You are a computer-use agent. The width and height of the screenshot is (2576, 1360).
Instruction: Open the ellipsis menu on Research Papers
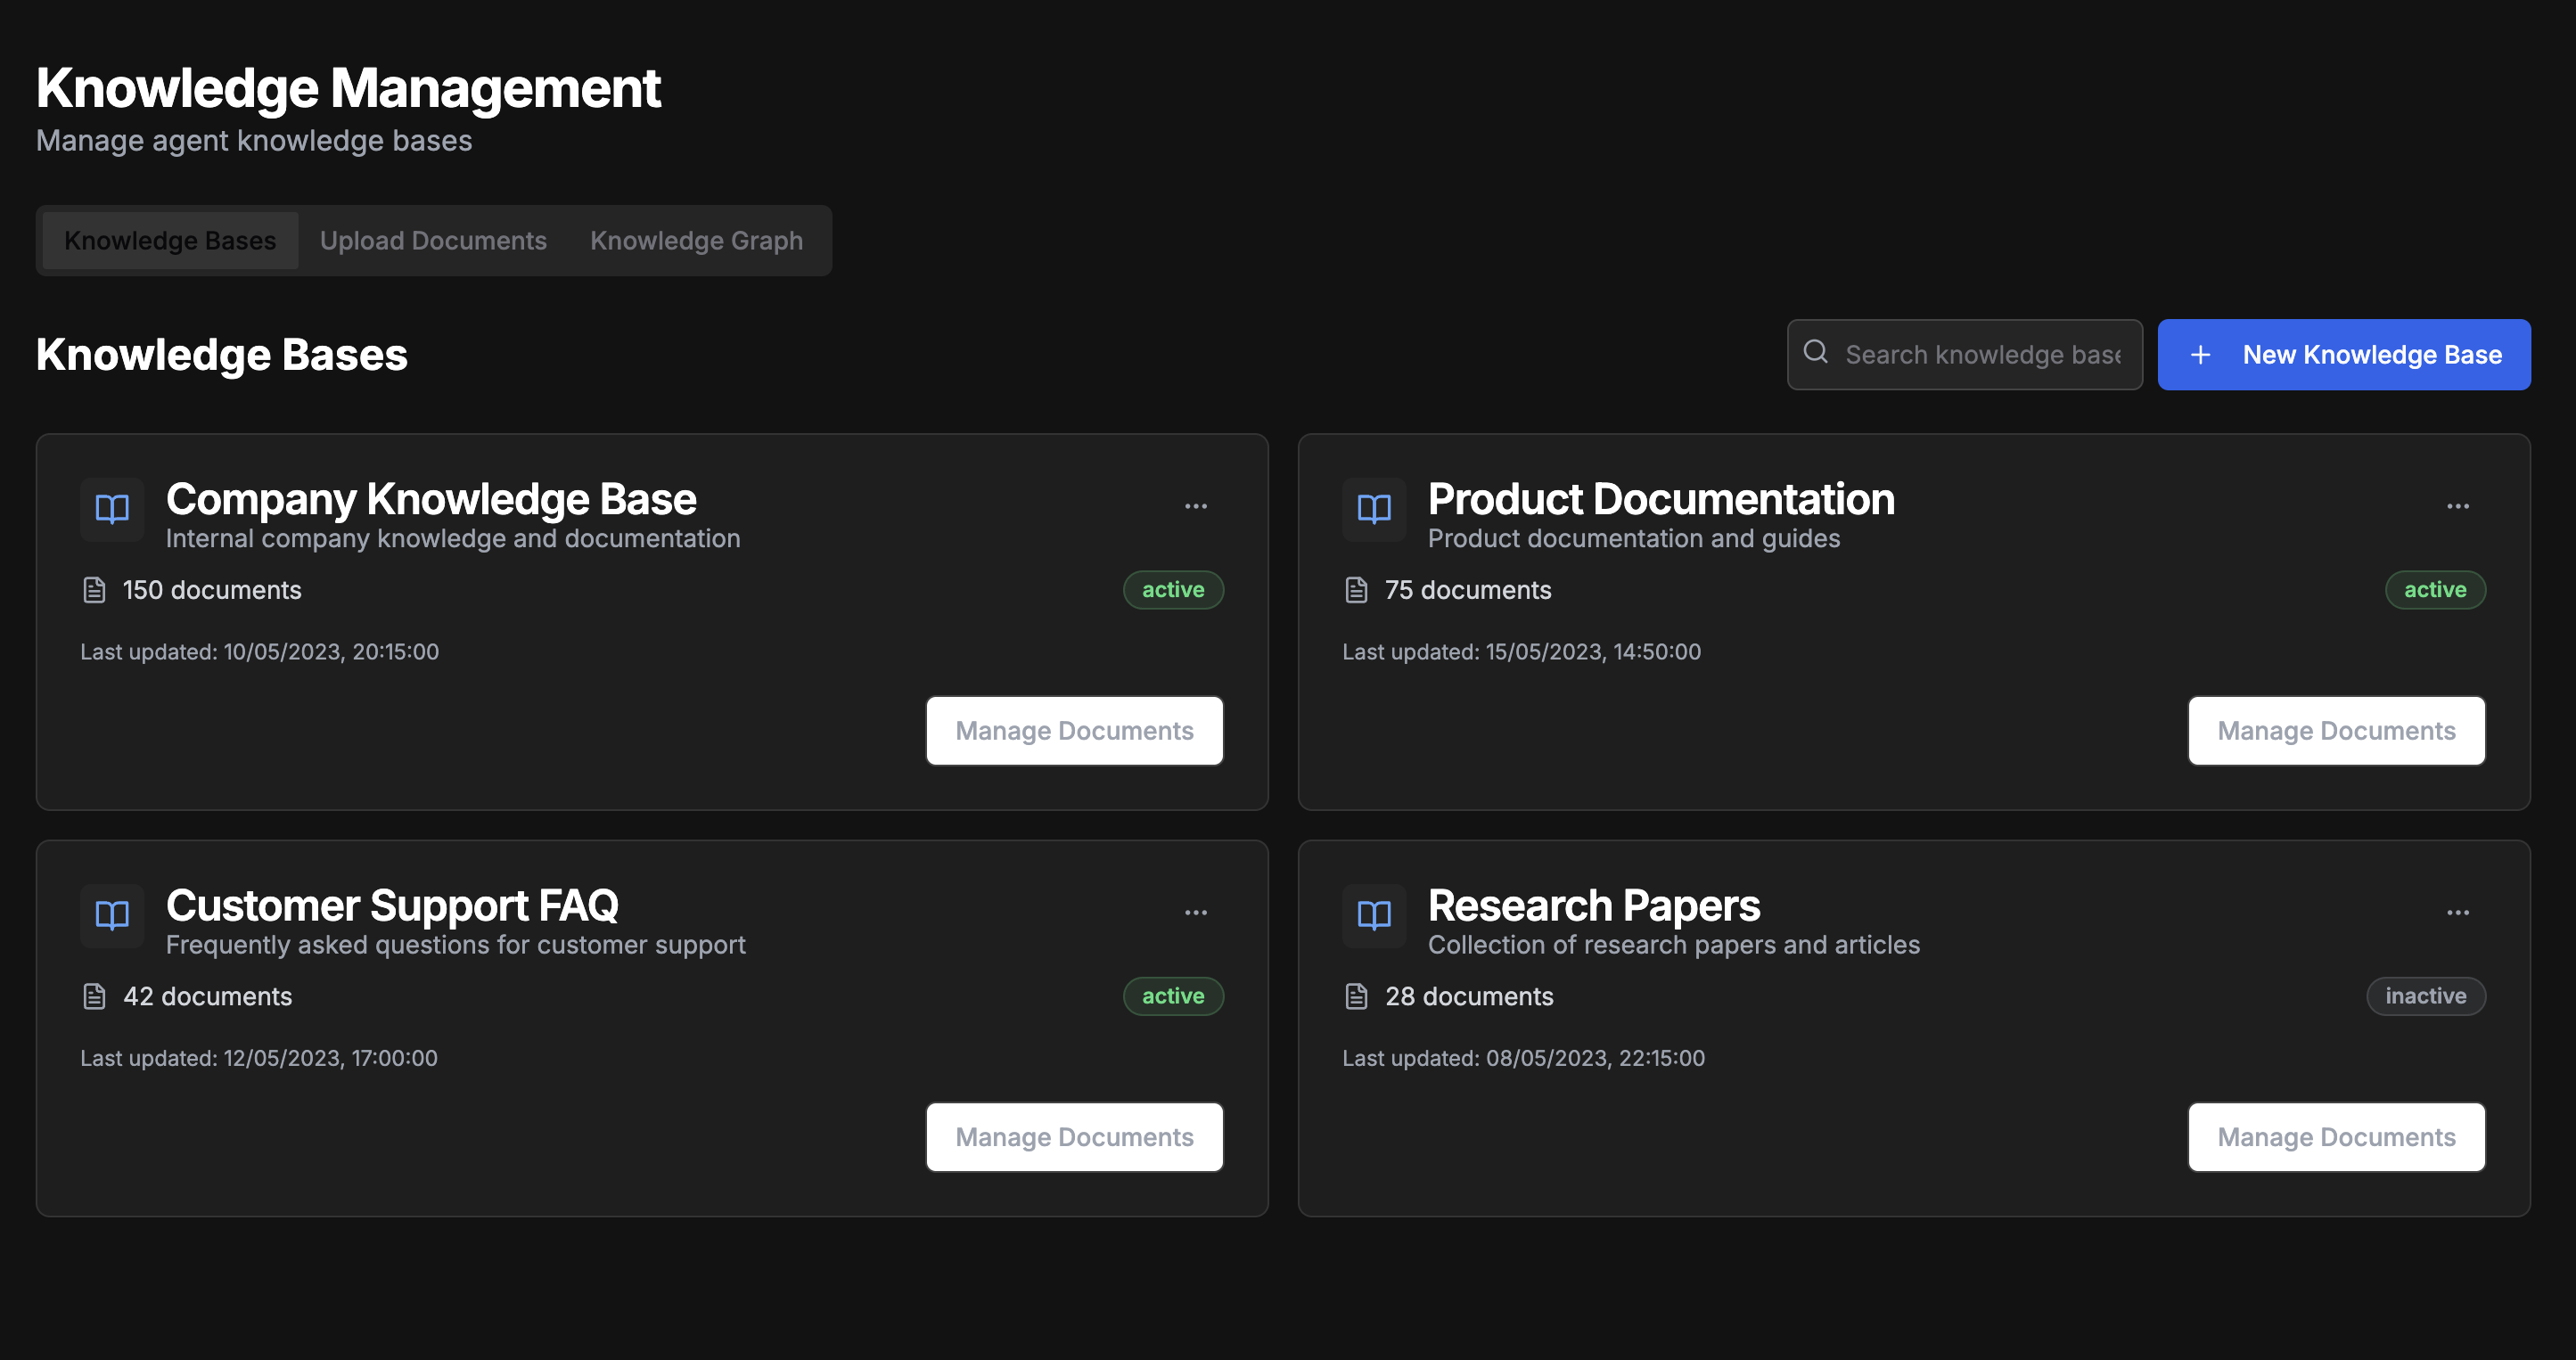click(x=2458, y=911)
